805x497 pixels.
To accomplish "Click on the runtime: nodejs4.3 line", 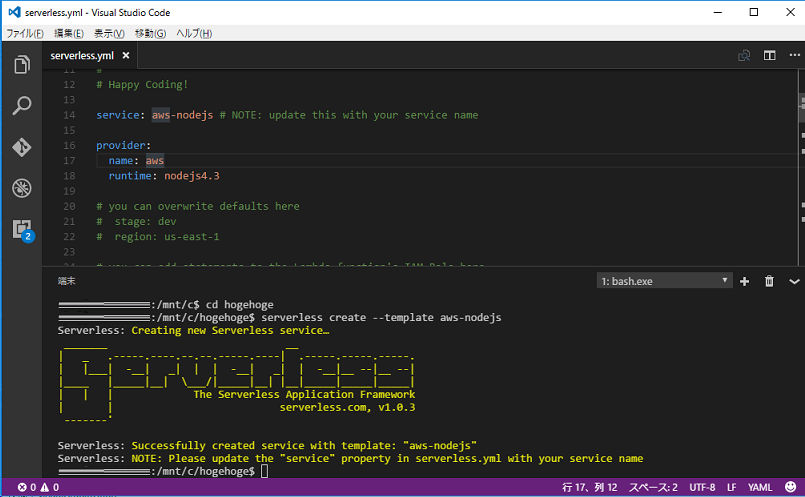I will coord(164,176).
